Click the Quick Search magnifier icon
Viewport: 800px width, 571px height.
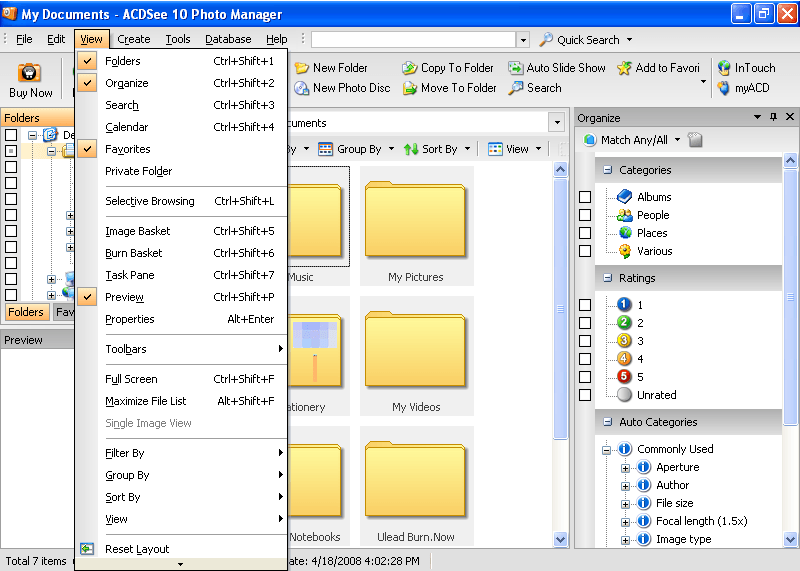tap(545, 39)
